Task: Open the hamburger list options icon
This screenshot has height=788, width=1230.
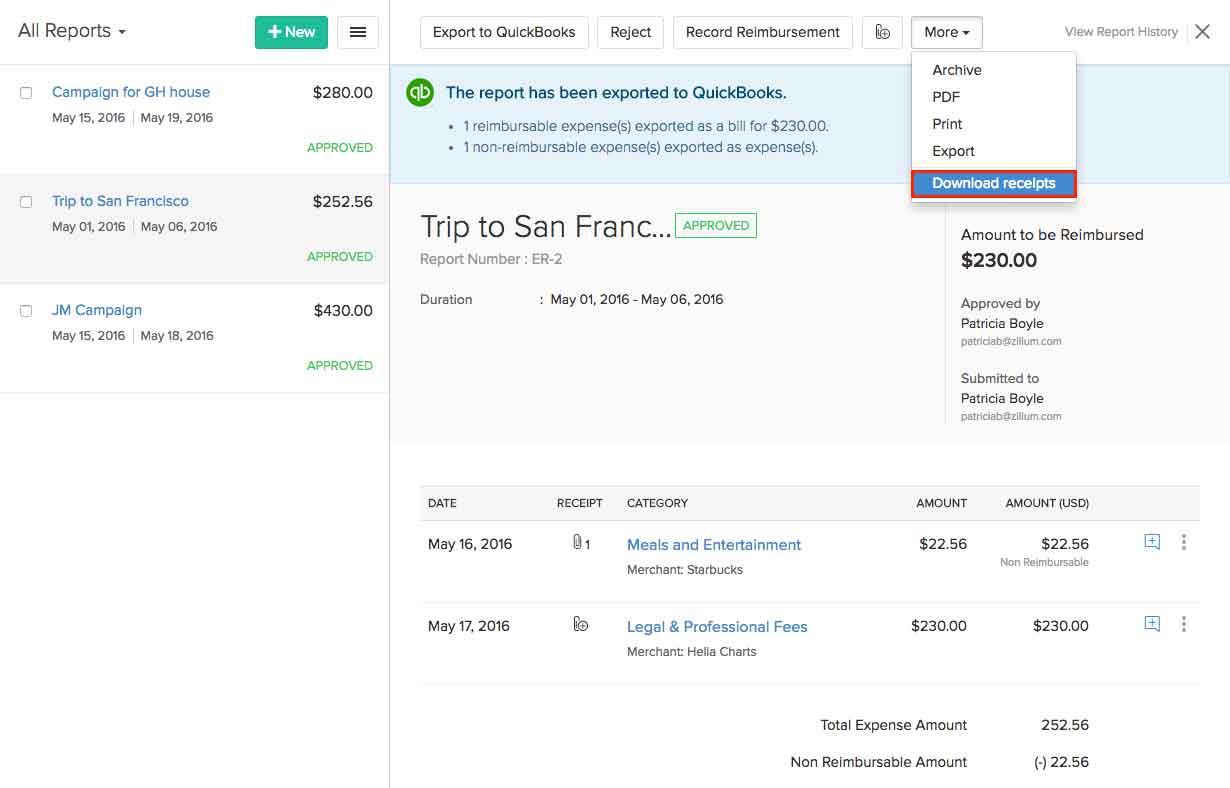Action: [x=357, y=32]
